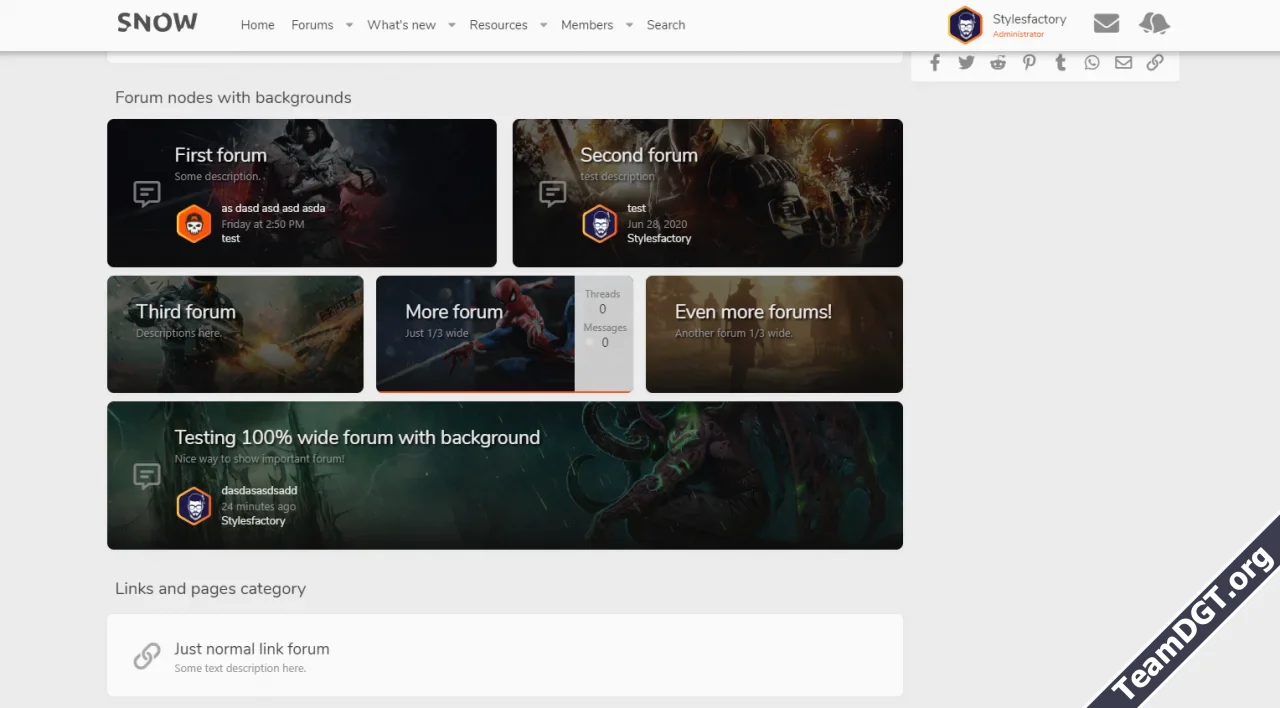
Task: Click user 'test' under First forum
Action: pyautogui.click(x=231, y=238)
